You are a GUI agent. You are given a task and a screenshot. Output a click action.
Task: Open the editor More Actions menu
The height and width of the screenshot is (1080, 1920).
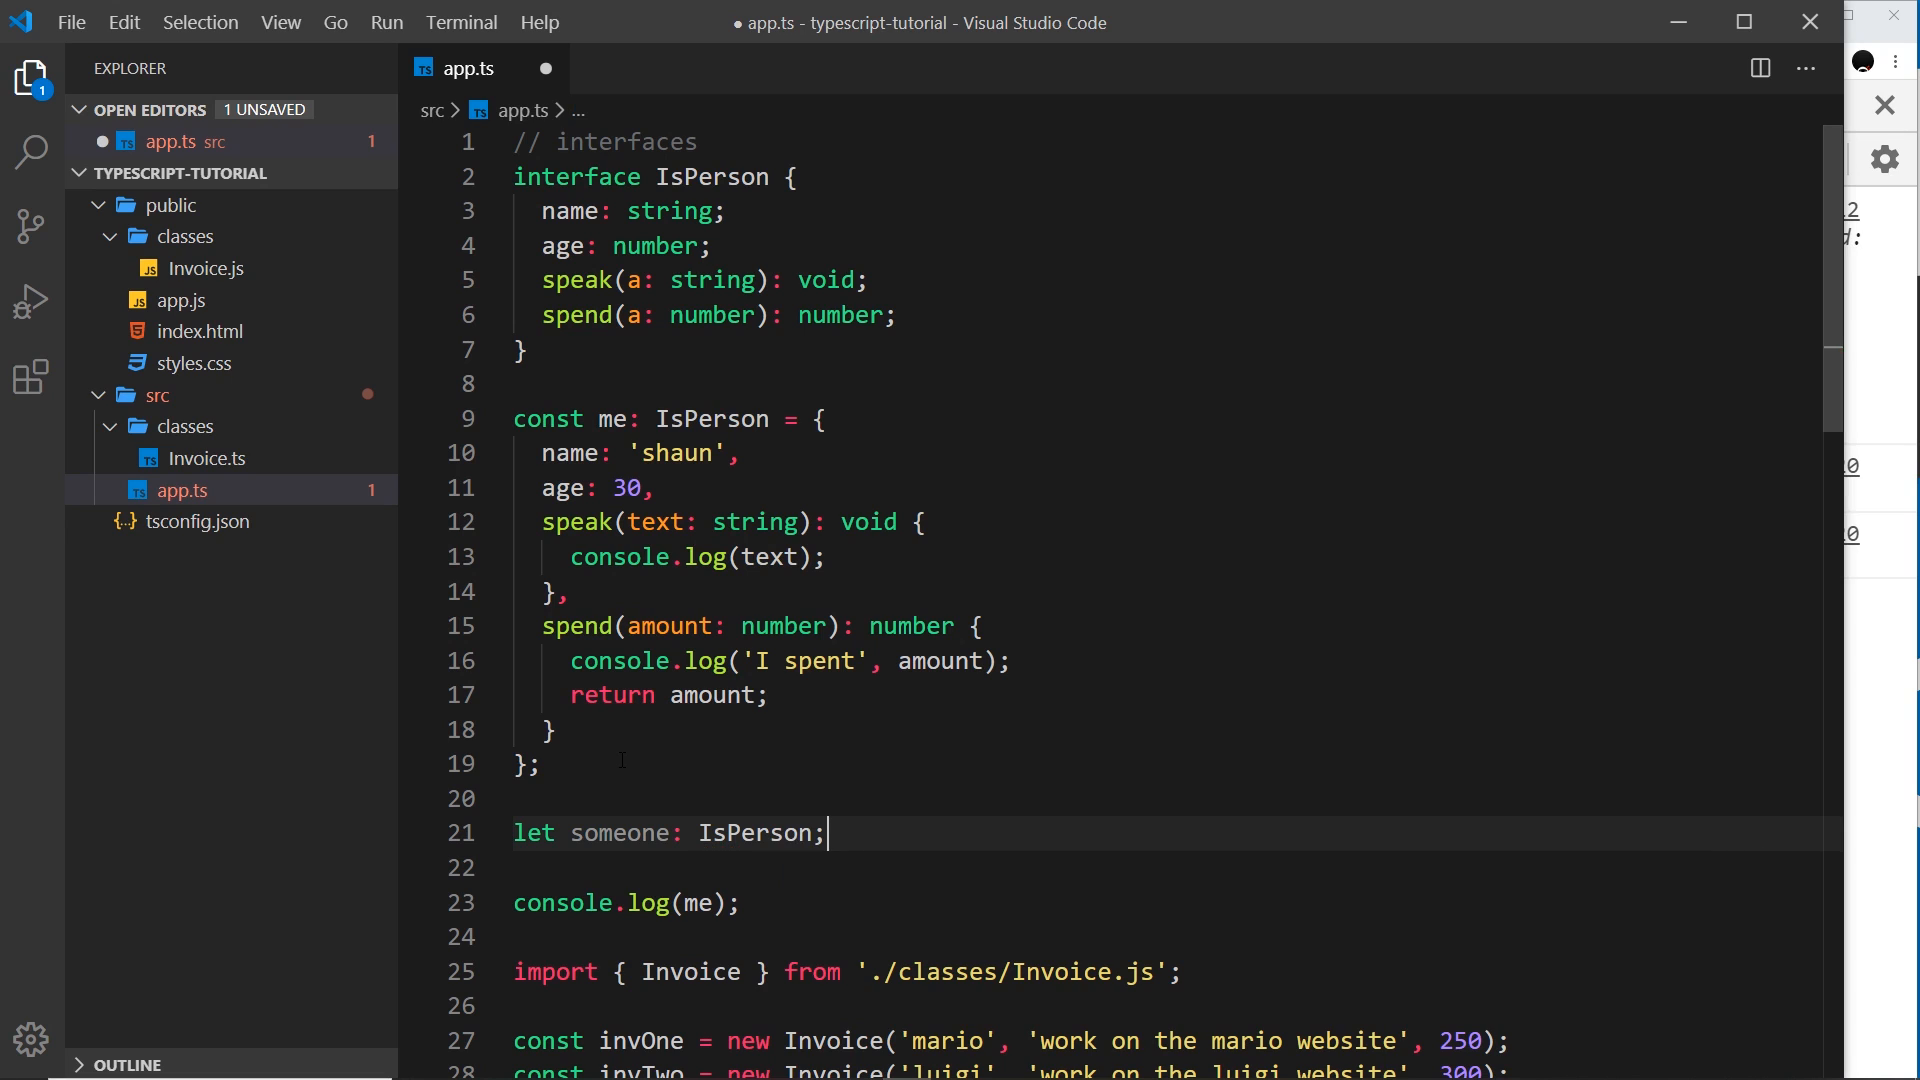pos(1806,68)
